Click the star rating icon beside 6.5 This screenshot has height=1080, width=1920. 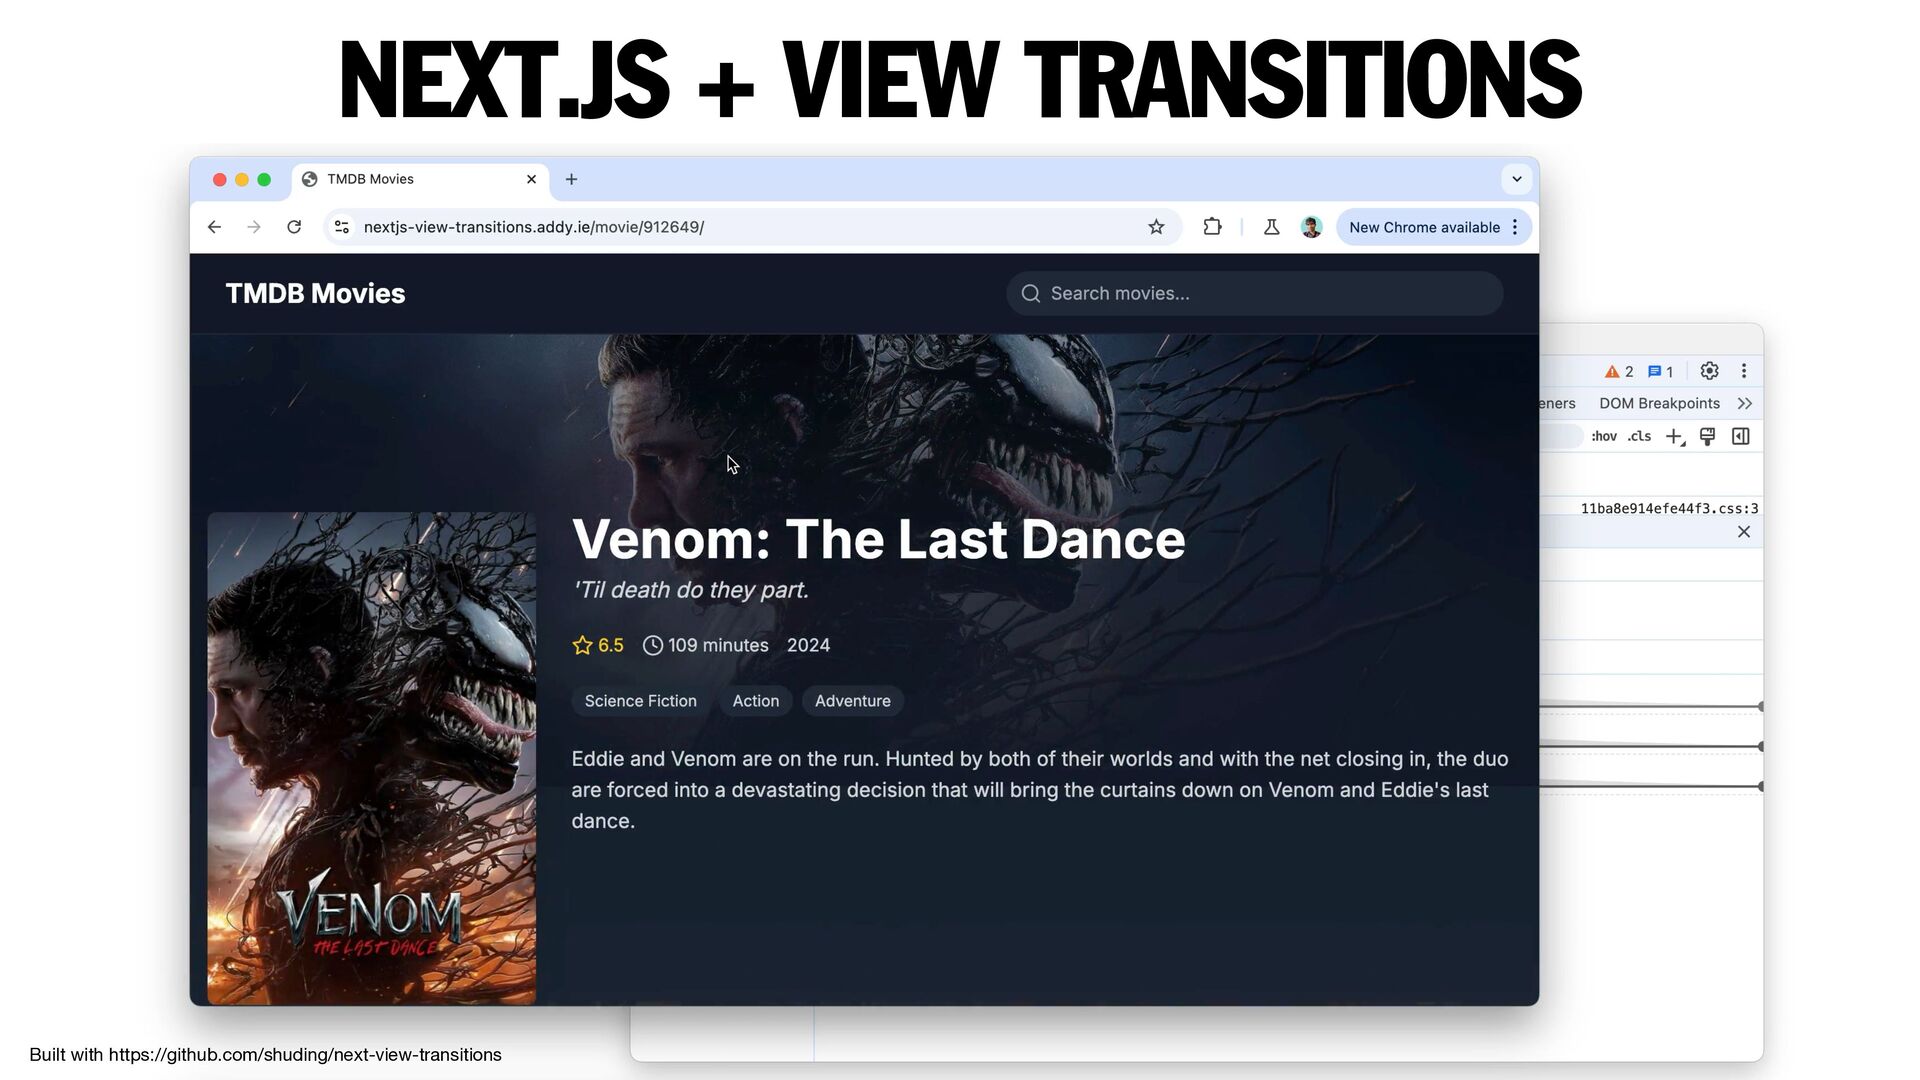pos(582,645)
